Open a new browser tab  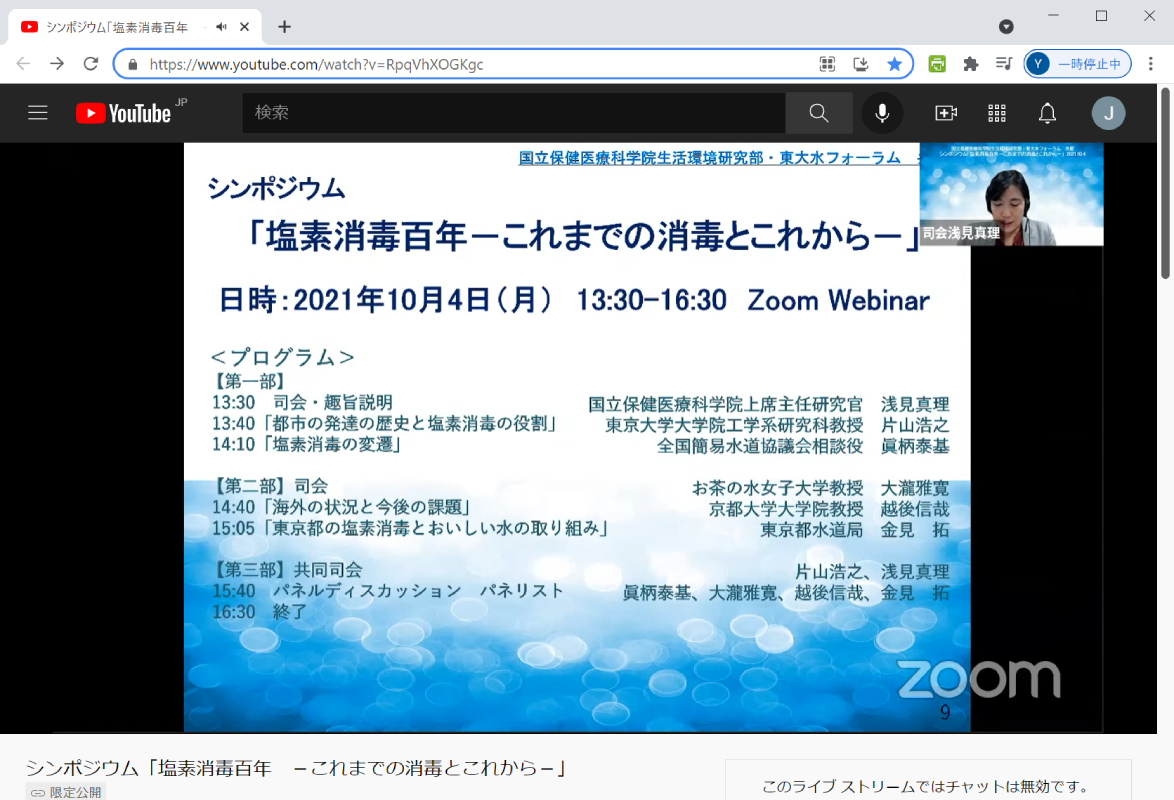[x=284, y=27]
